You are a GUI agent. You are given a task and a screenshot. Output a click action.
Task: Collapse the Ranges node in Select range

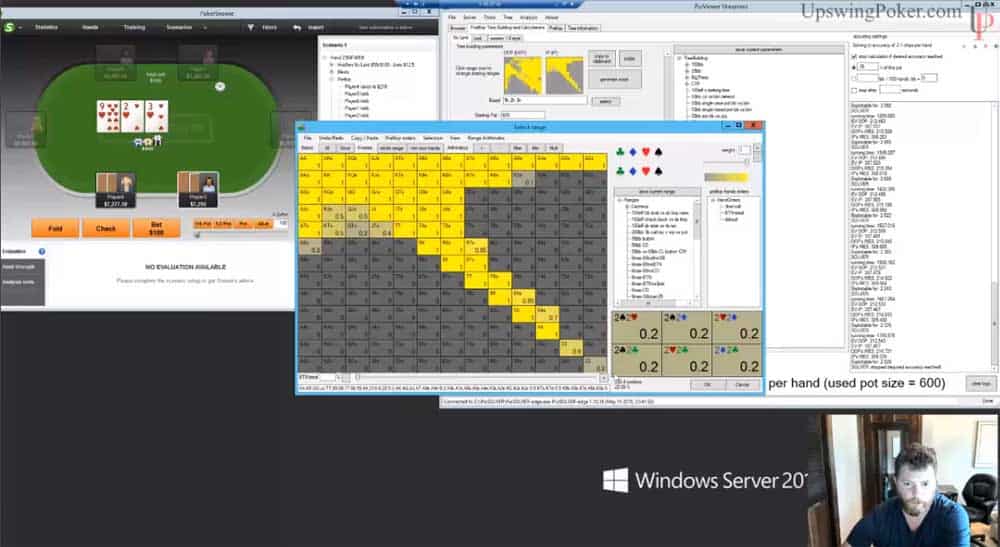click(x=619, y=200)
